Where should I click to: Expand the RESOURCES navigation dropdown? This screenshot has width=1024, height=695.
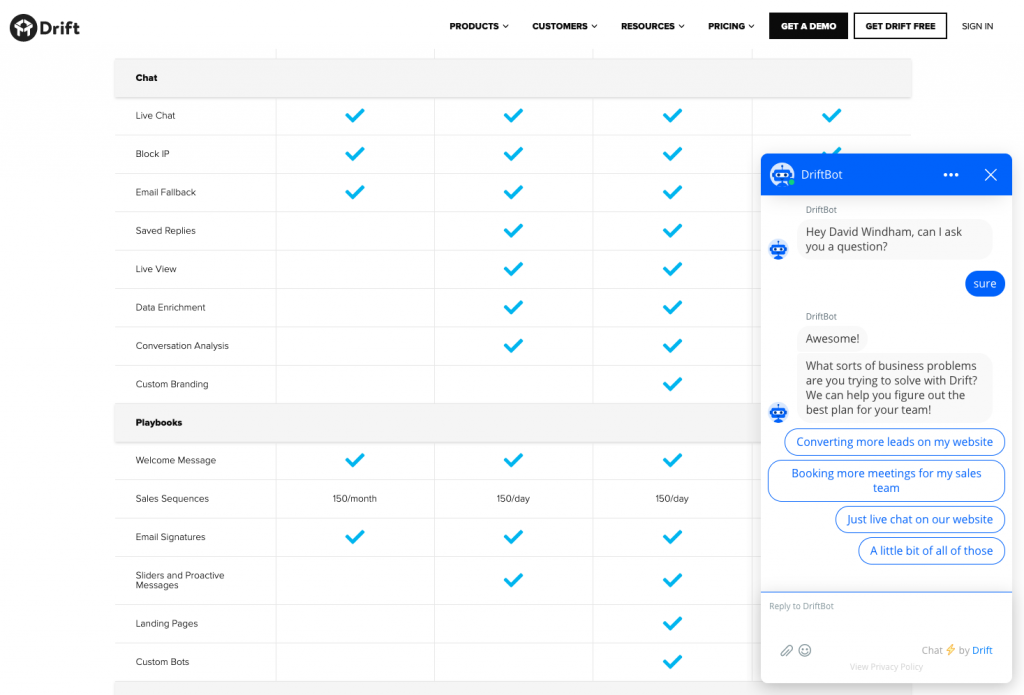click(652, 26)
